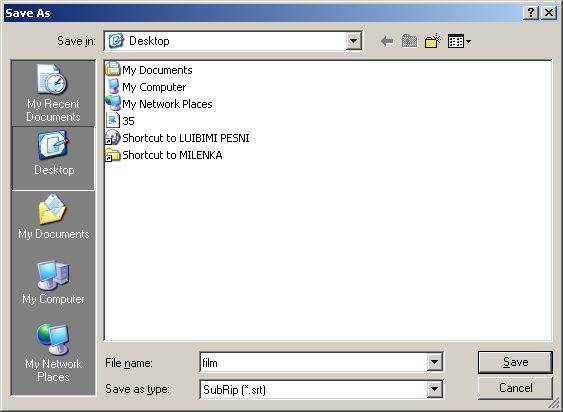Go to My Documents in places bar
This screenshot has width=563, height=412.
coord(53,217)
